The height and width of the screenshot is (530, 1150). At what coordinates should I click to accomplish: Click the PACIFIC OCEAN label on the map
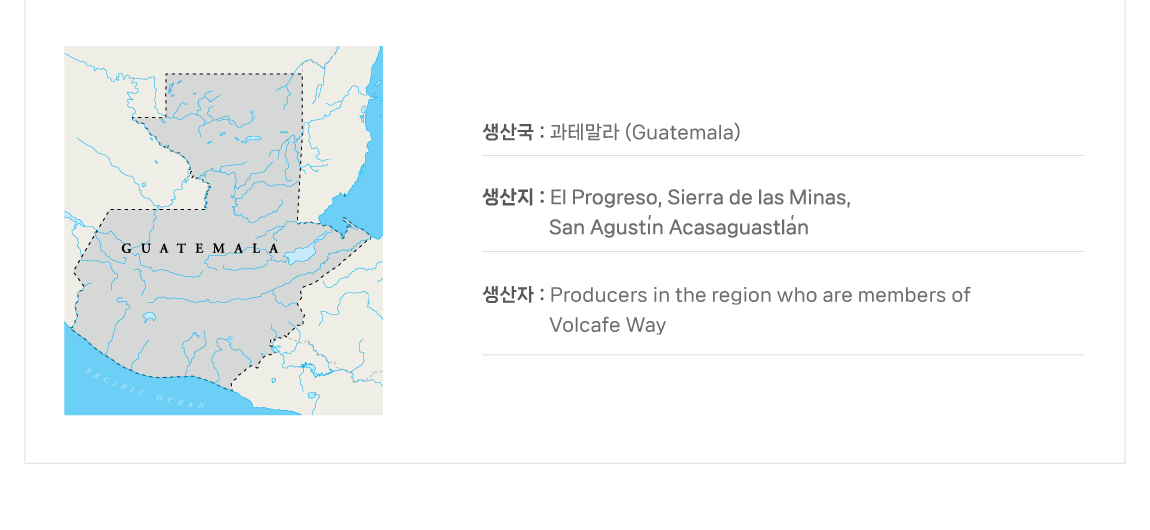[145, 389]
